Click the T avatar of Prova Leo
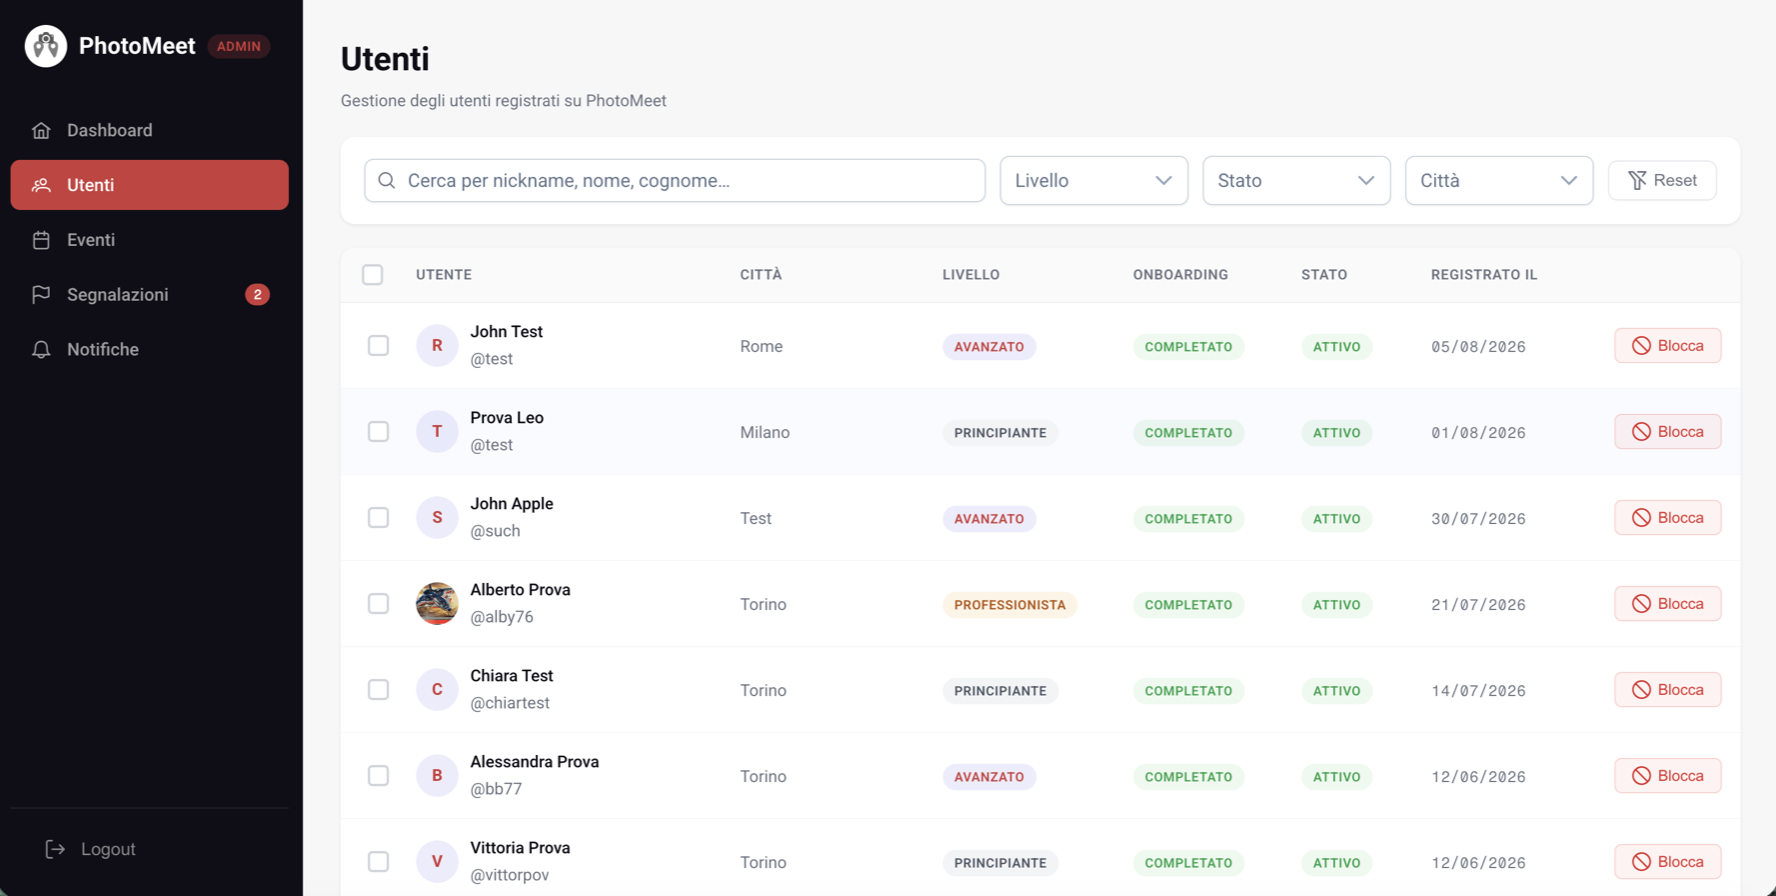This screenshot has width=1776, height=896. point(437,432)
